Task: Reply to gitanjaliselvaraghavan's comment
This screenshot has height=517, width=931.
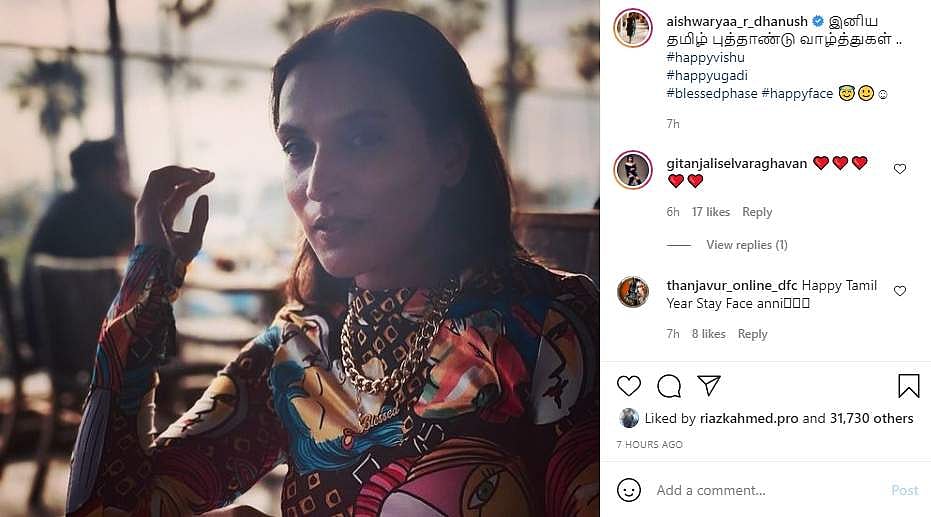Action: pyautogui.click(x=757, y=212)
